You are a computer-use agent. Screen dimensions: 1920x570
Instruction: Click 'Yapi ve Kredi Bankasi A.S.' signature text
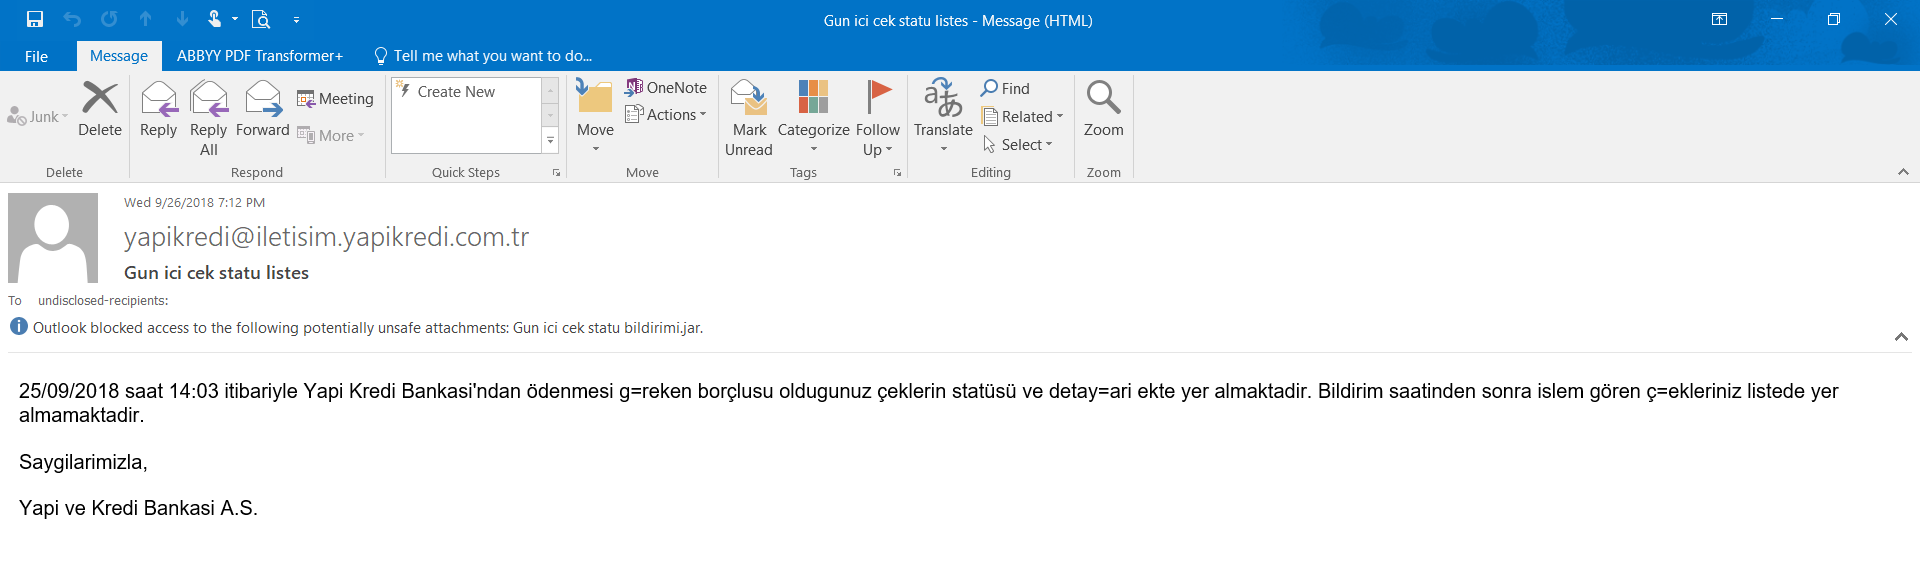click(x=138, y=508)
